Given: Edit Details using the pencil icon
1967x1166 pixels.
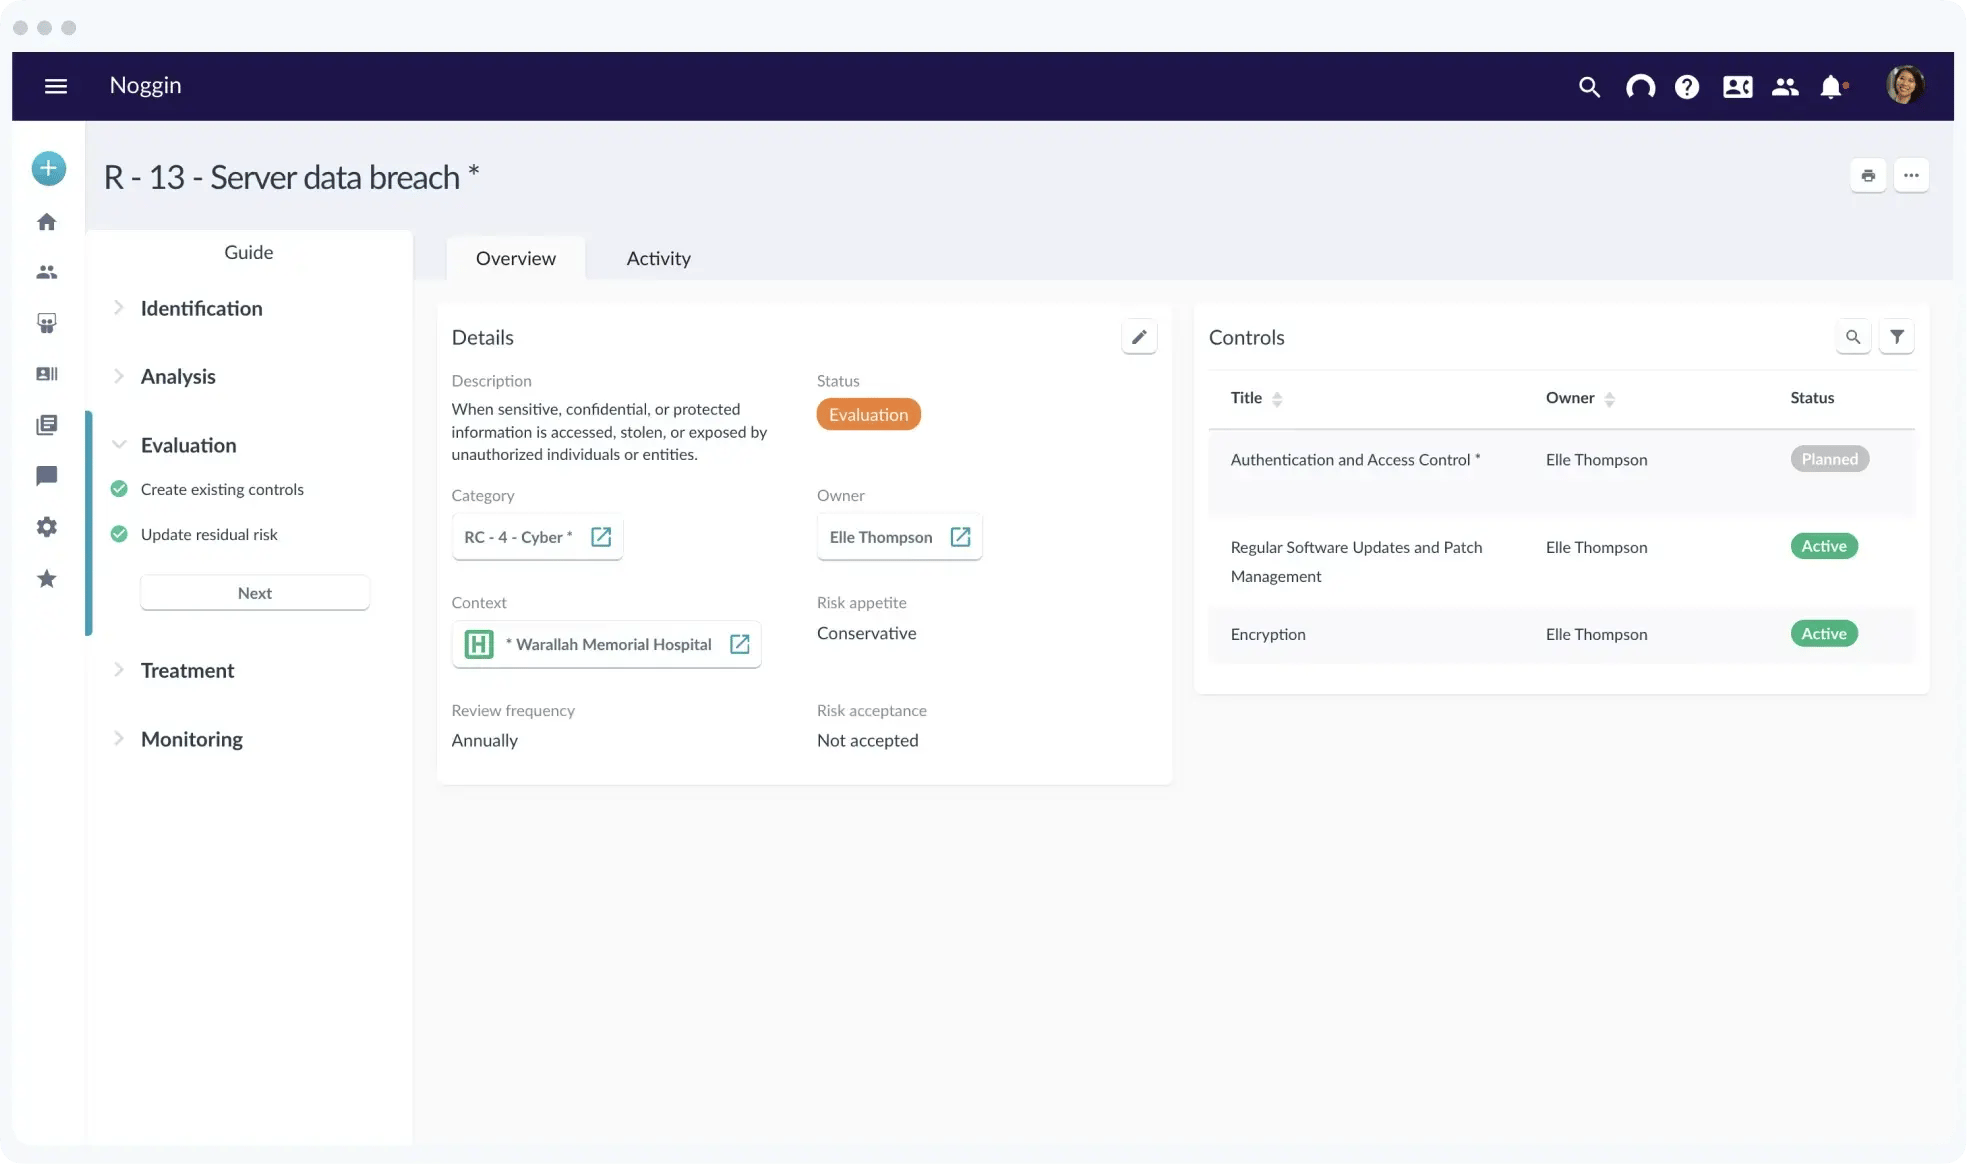Looking at the screenshot, I should tap(1139, 337).
